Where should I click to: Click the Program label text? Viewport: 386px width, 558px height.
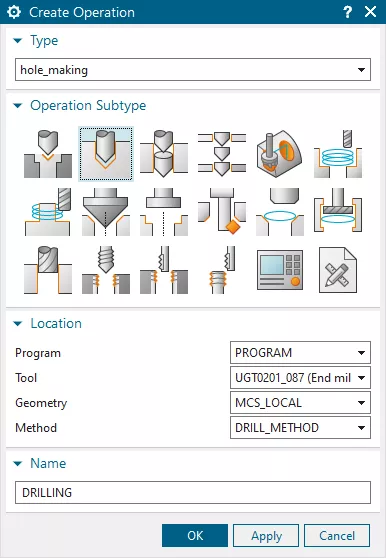pos(38,353)
